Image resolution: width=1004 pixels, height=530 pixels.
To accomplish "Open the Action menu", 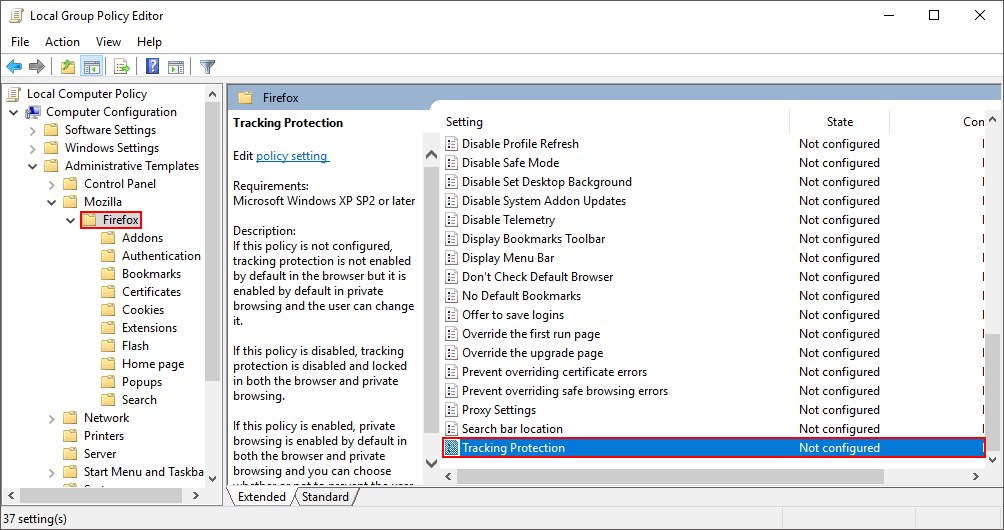I will [x=62, y=42].
